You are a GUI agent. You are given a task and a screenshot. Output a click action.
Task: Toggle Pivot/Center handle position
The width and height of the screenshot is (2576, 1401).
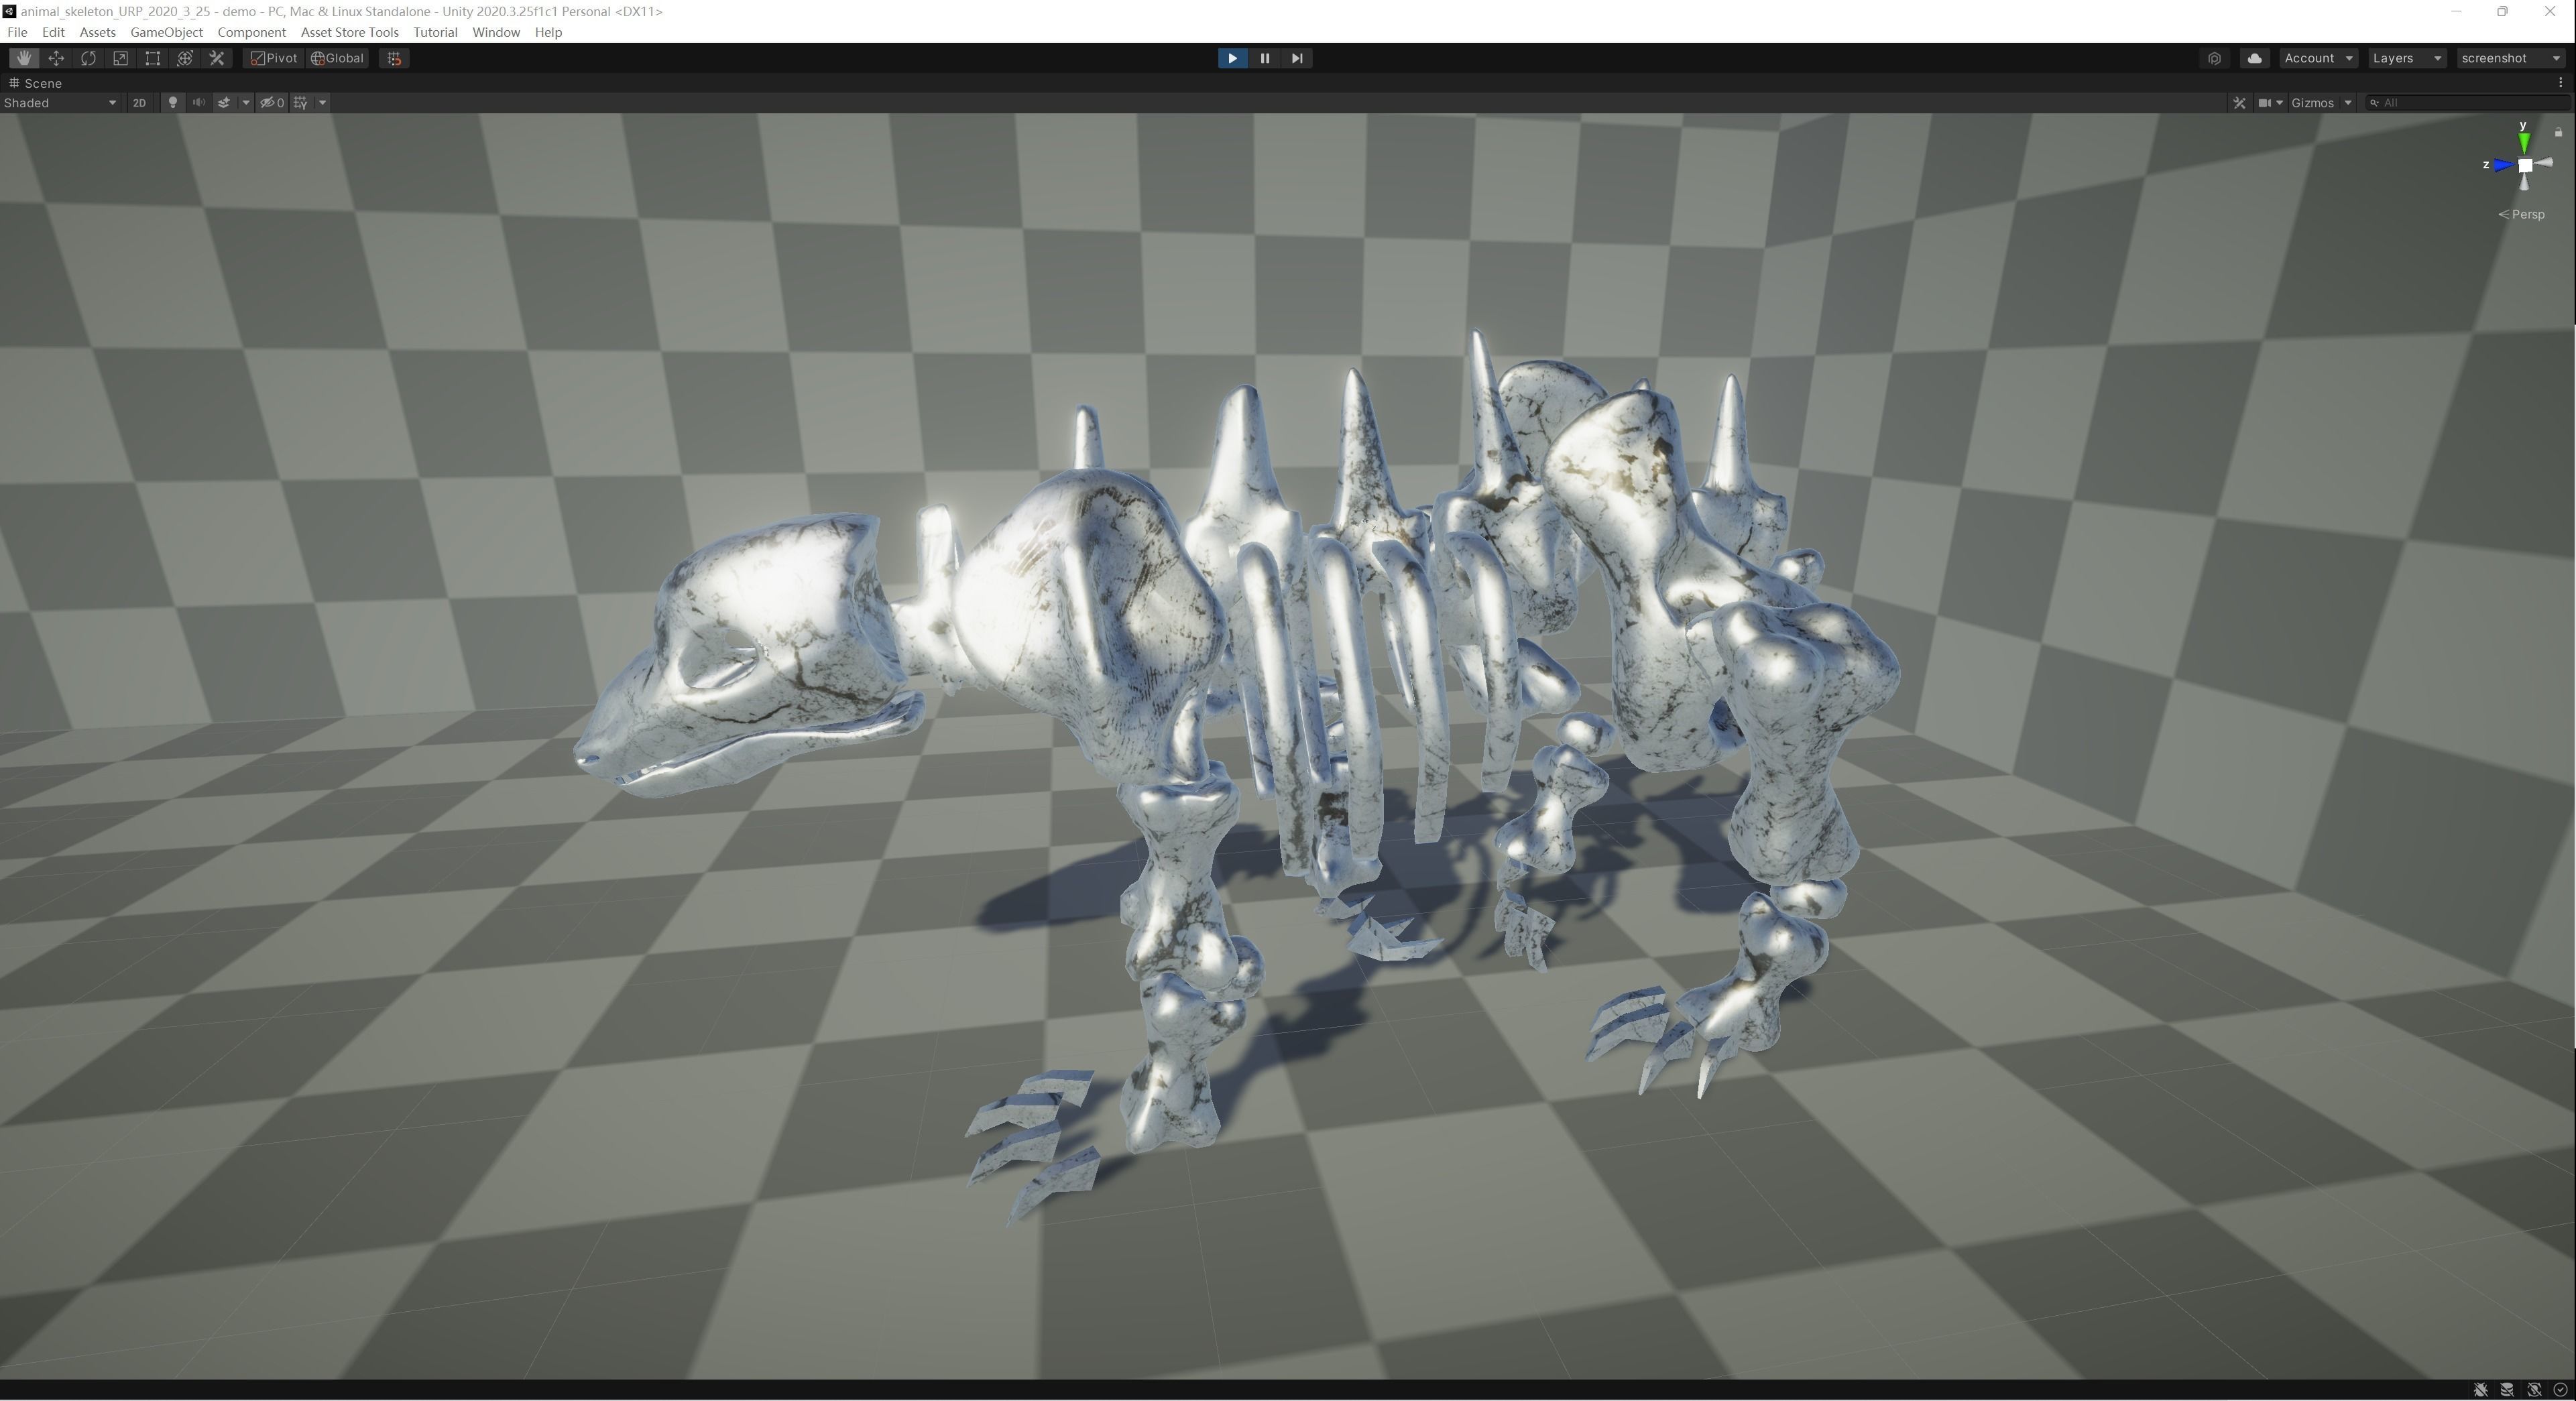tap(274, 58)
